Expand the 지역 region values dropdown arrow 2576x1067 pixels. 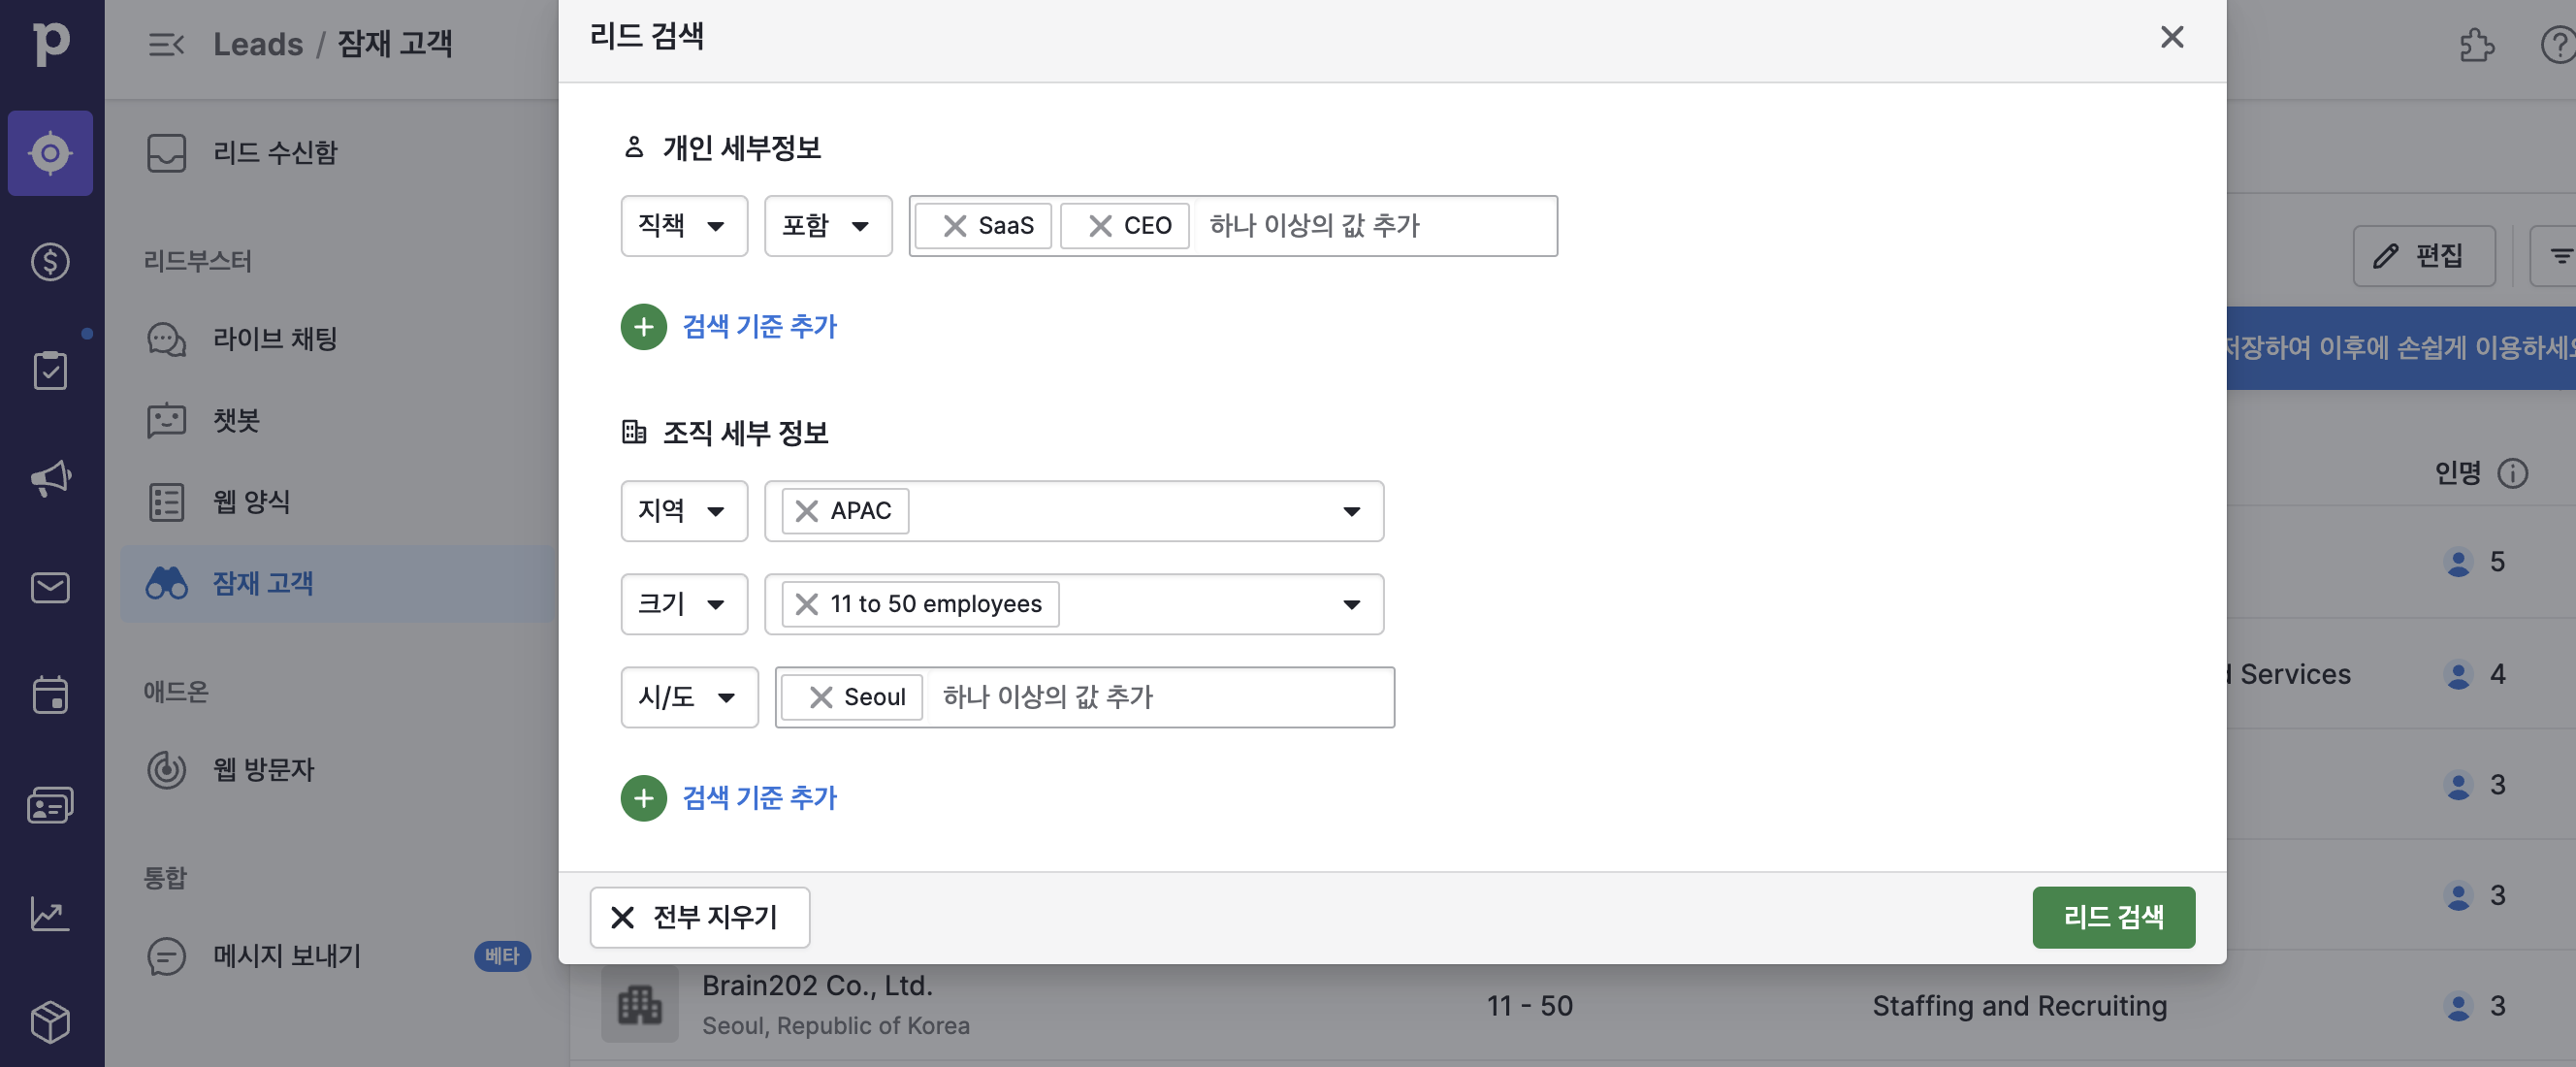coord(1351,511)
